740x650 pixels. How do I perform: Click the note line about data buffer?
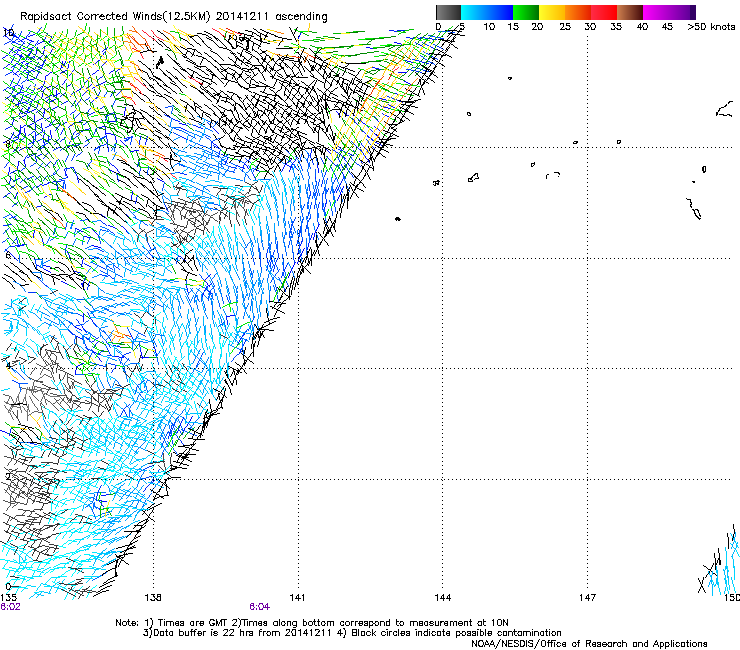(352, 633)
